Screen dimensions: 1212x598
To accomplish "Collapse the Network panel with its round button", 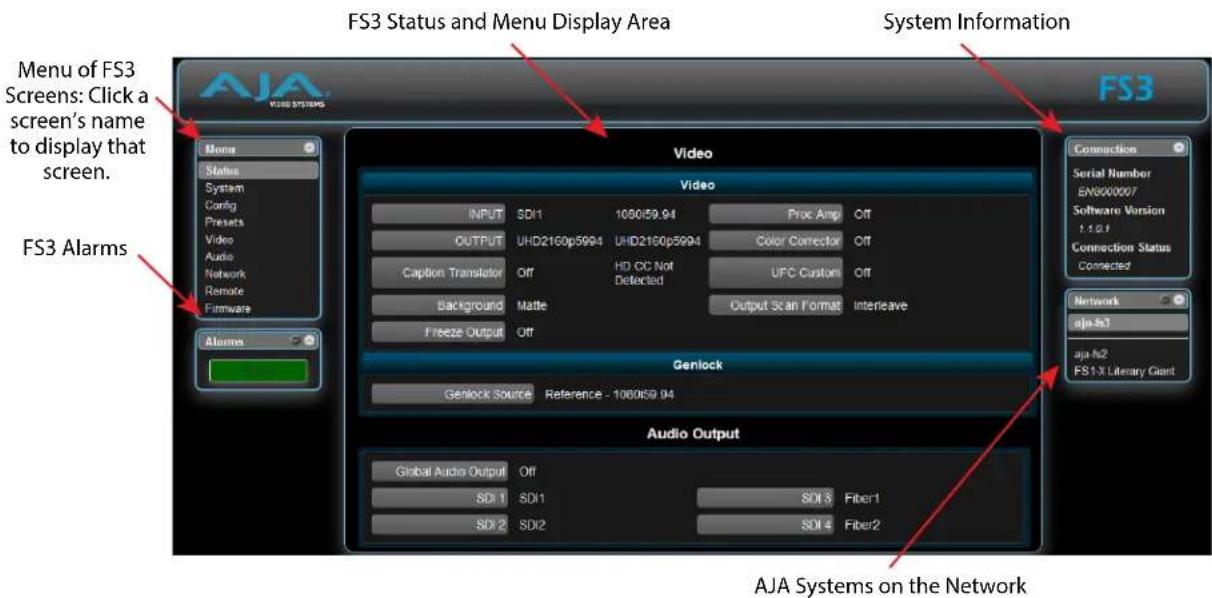I will [1179, 299].
